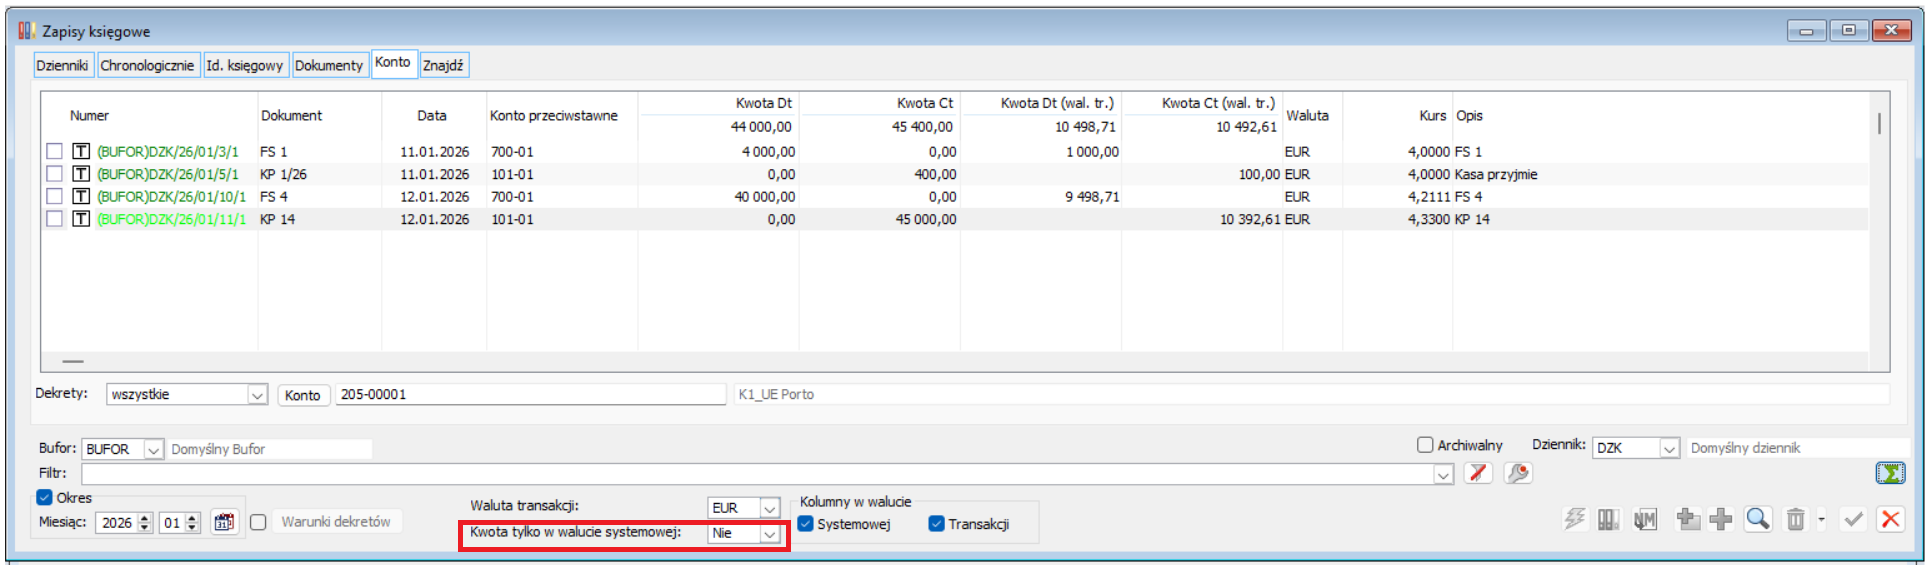Open the small arrow beside trash icon
This screenshot has height=565, width=1926.
1821,519
